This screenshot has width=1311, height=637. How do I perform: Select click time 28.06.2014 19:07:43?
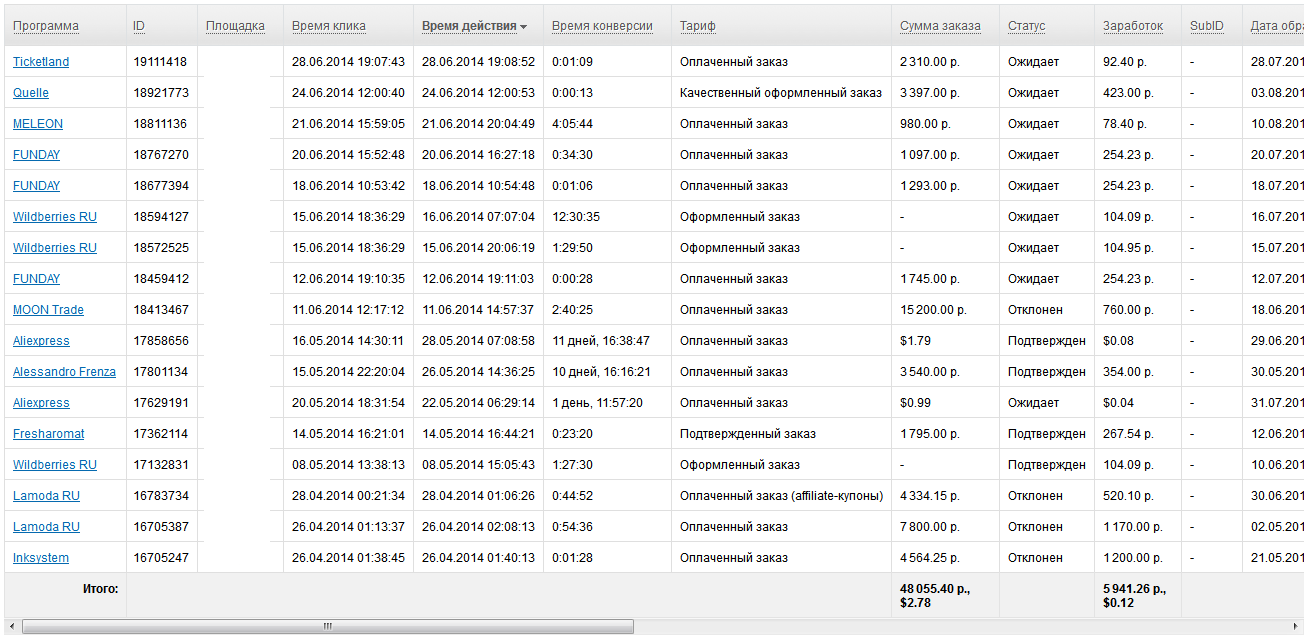coord(348,62)
